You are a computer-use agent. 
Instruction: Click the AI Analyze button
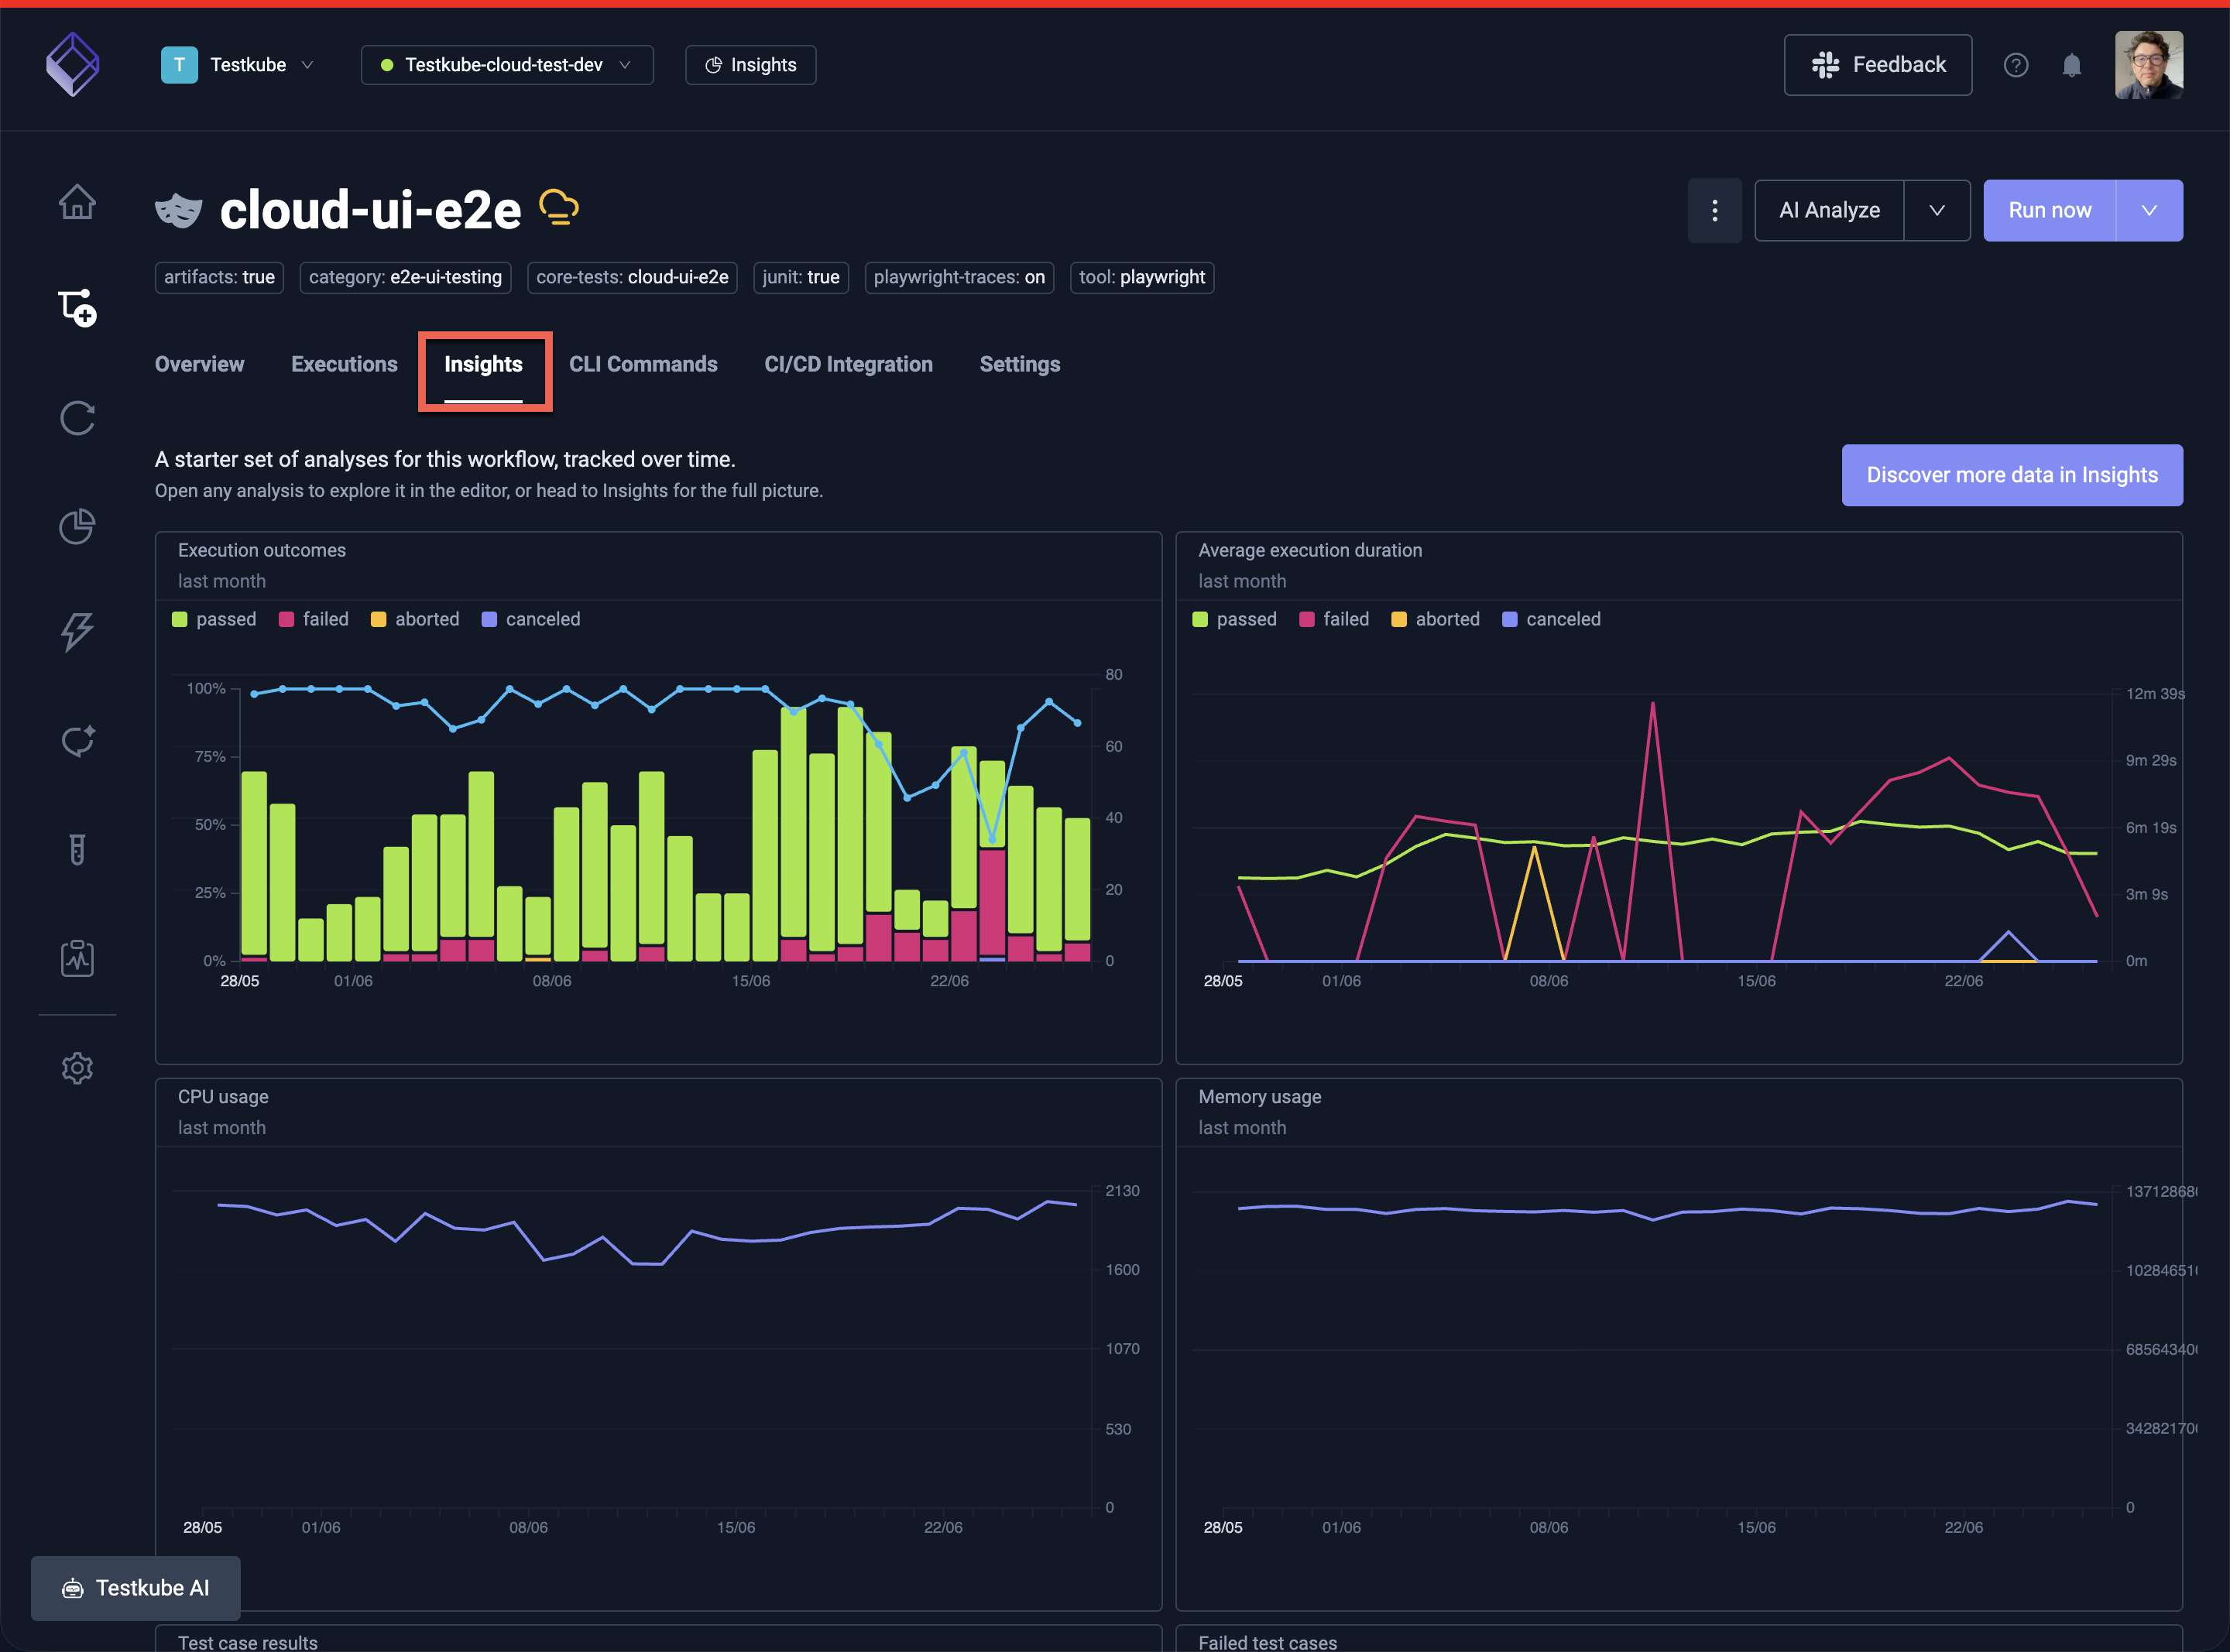(x=1829, y=210)
